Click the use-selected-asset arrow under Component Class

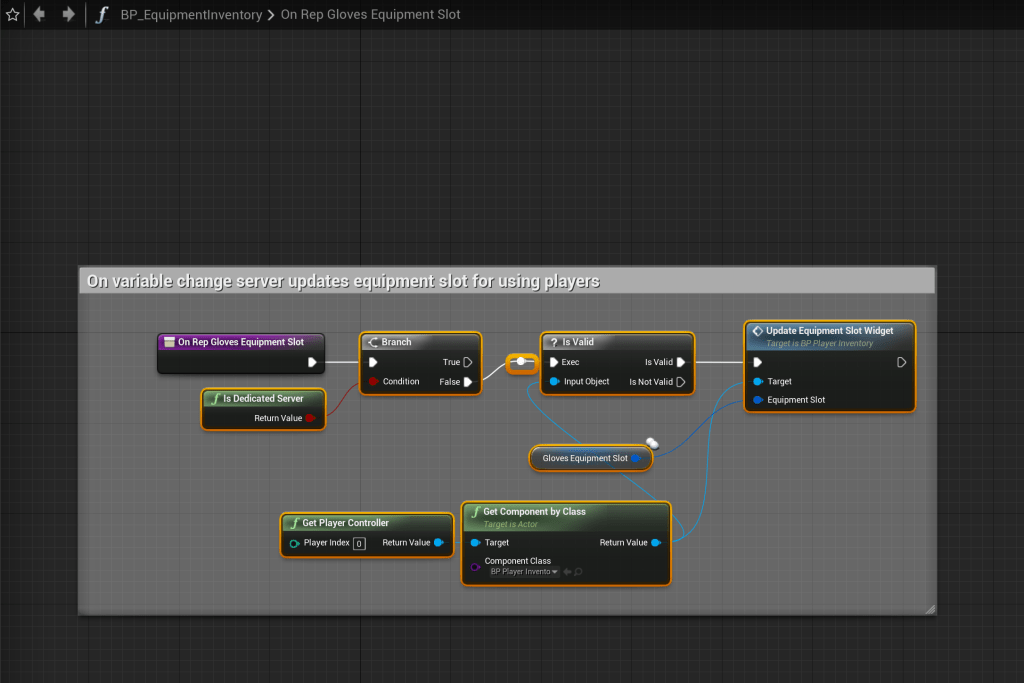point(567,572)
